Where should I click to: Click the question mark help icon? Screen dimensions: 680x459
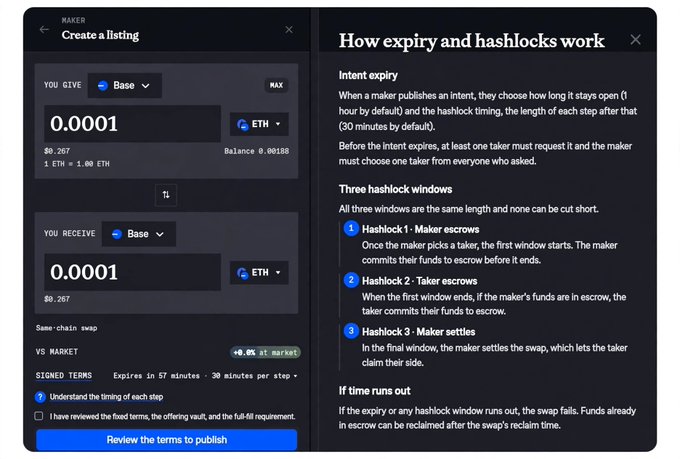(40, 397)
